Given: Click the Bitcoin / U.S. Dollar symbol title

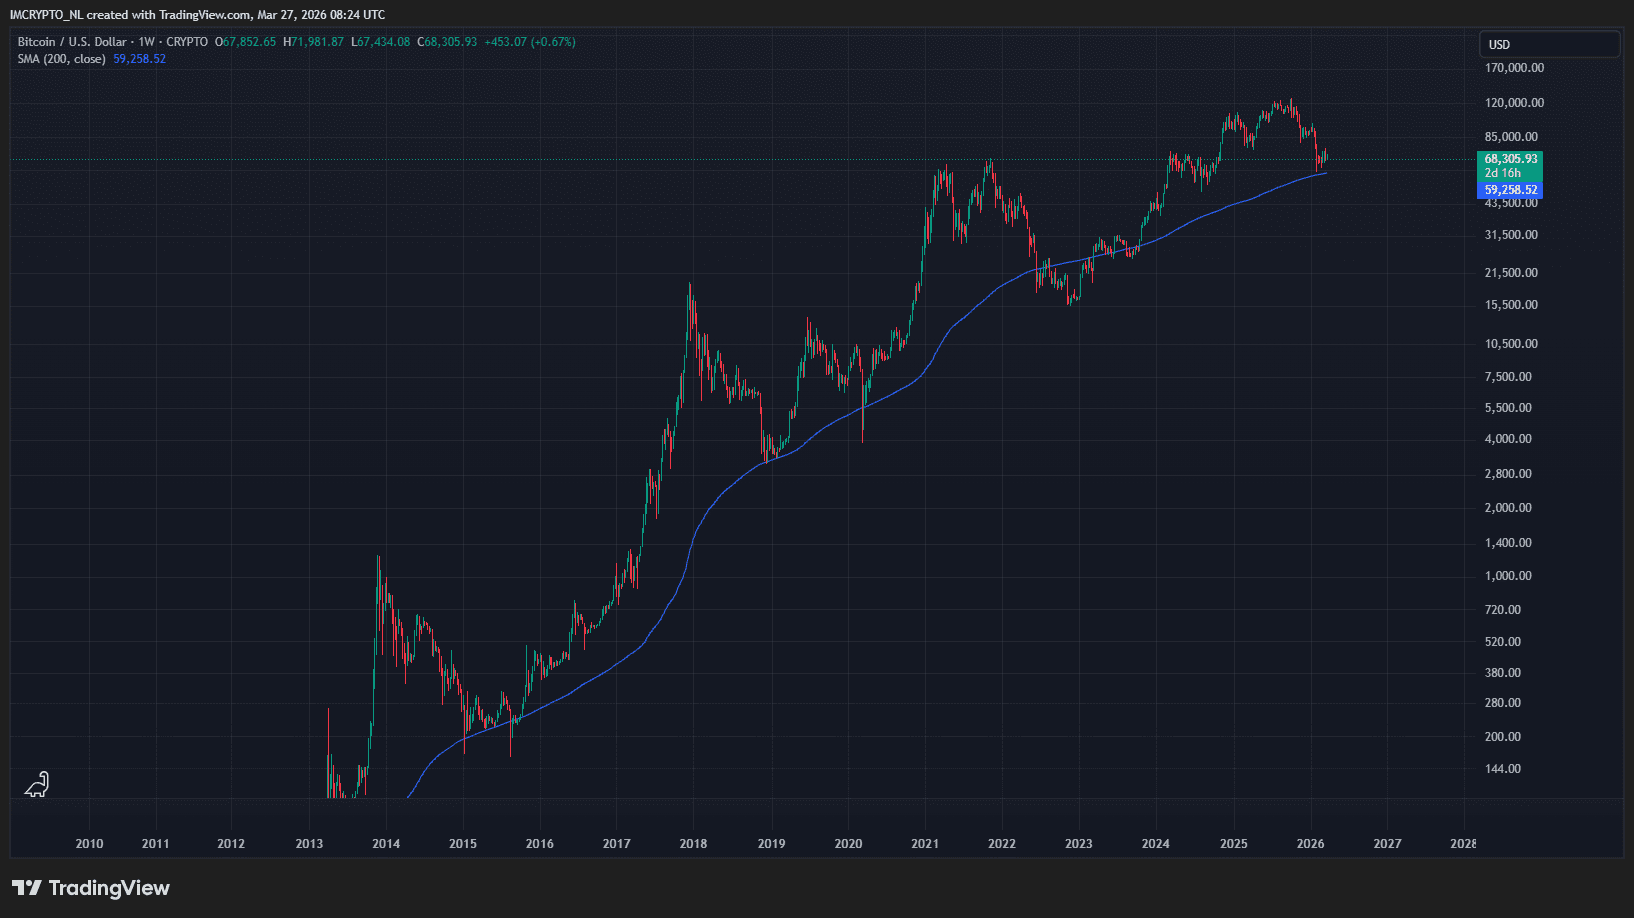Looking at the screenshot, I should 72,42.
